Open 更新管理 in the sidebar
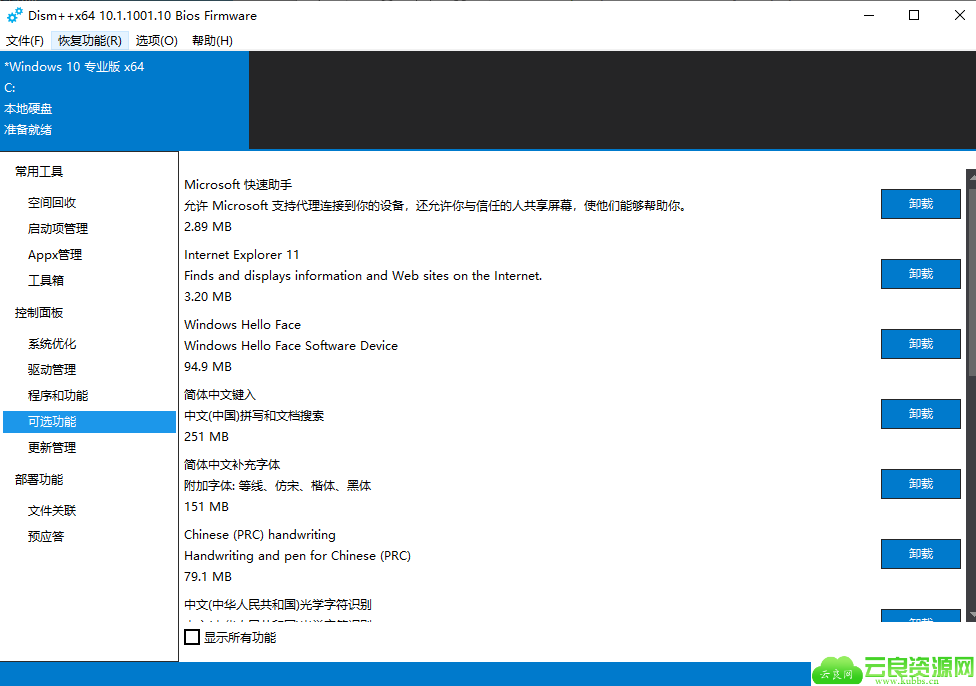 point(52,448)
